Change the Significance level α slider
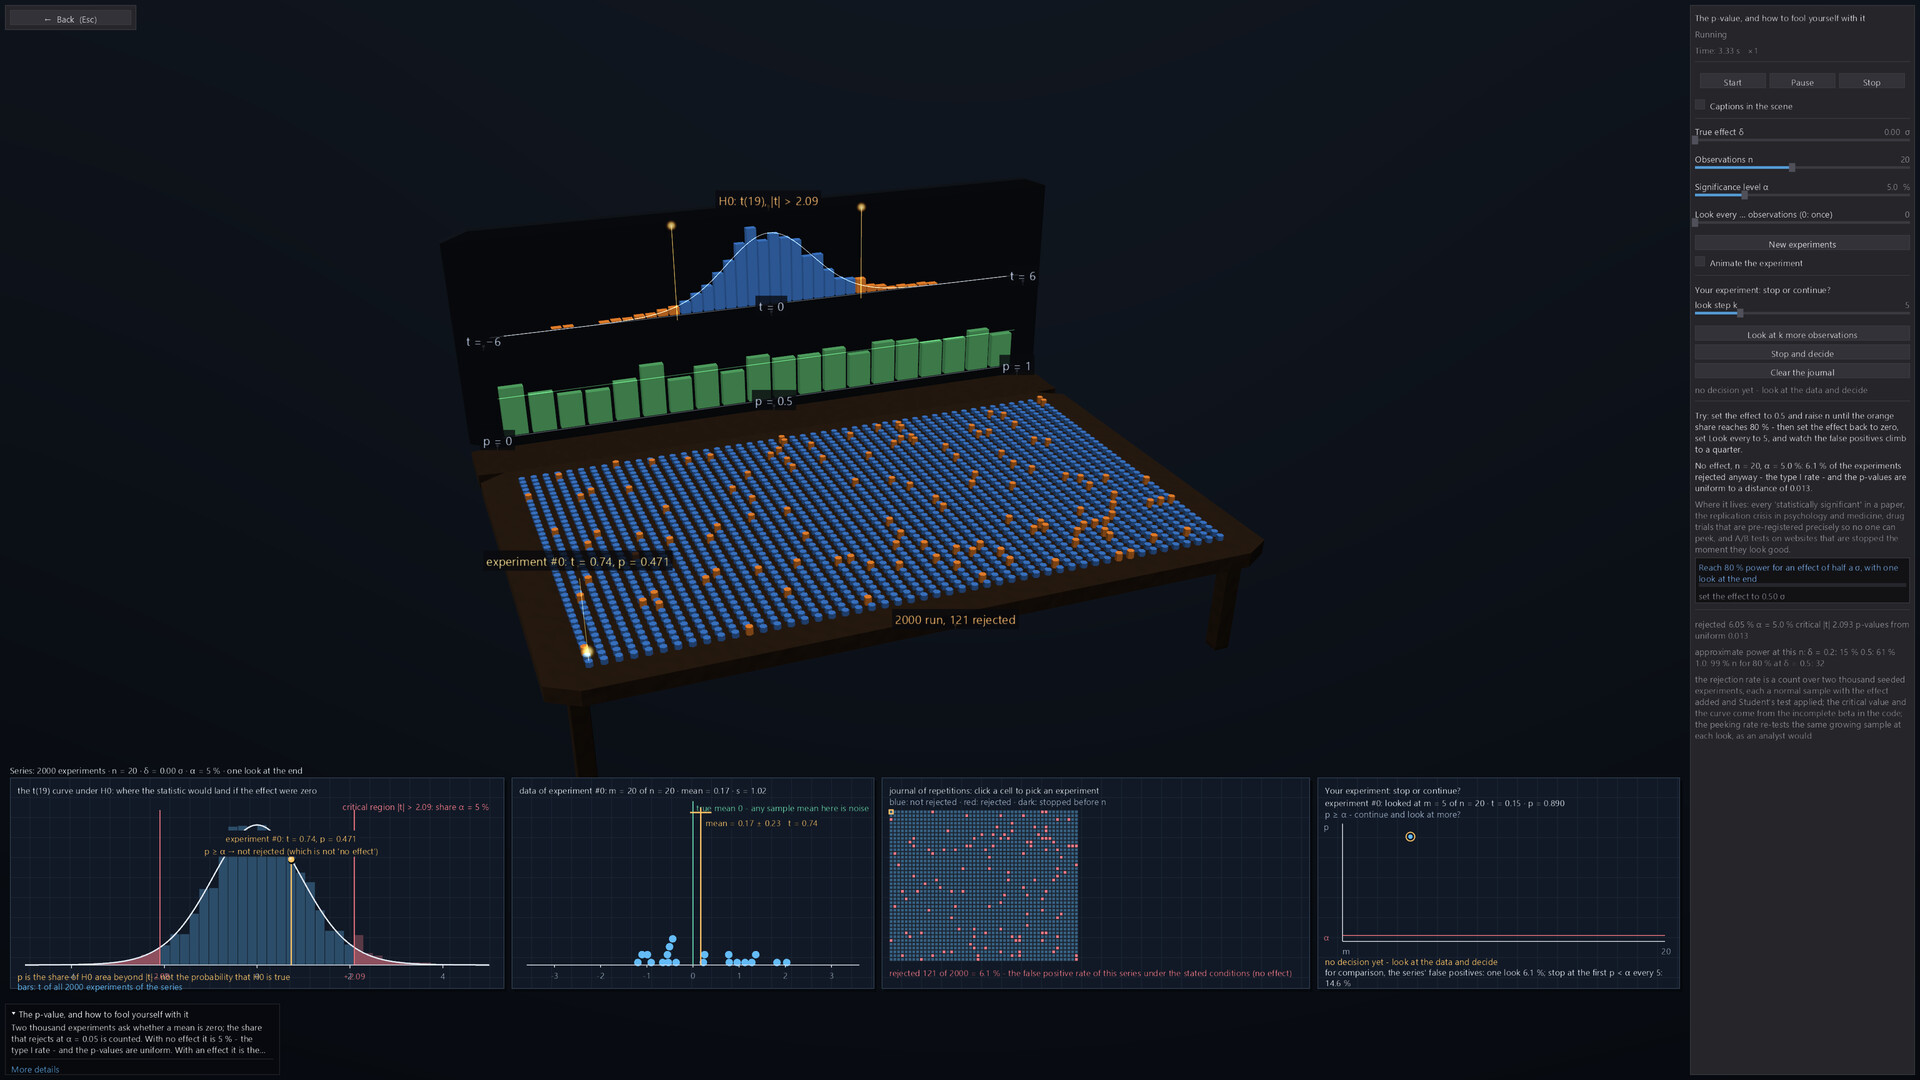Screen dimensions: 1920x1080 1802,195
